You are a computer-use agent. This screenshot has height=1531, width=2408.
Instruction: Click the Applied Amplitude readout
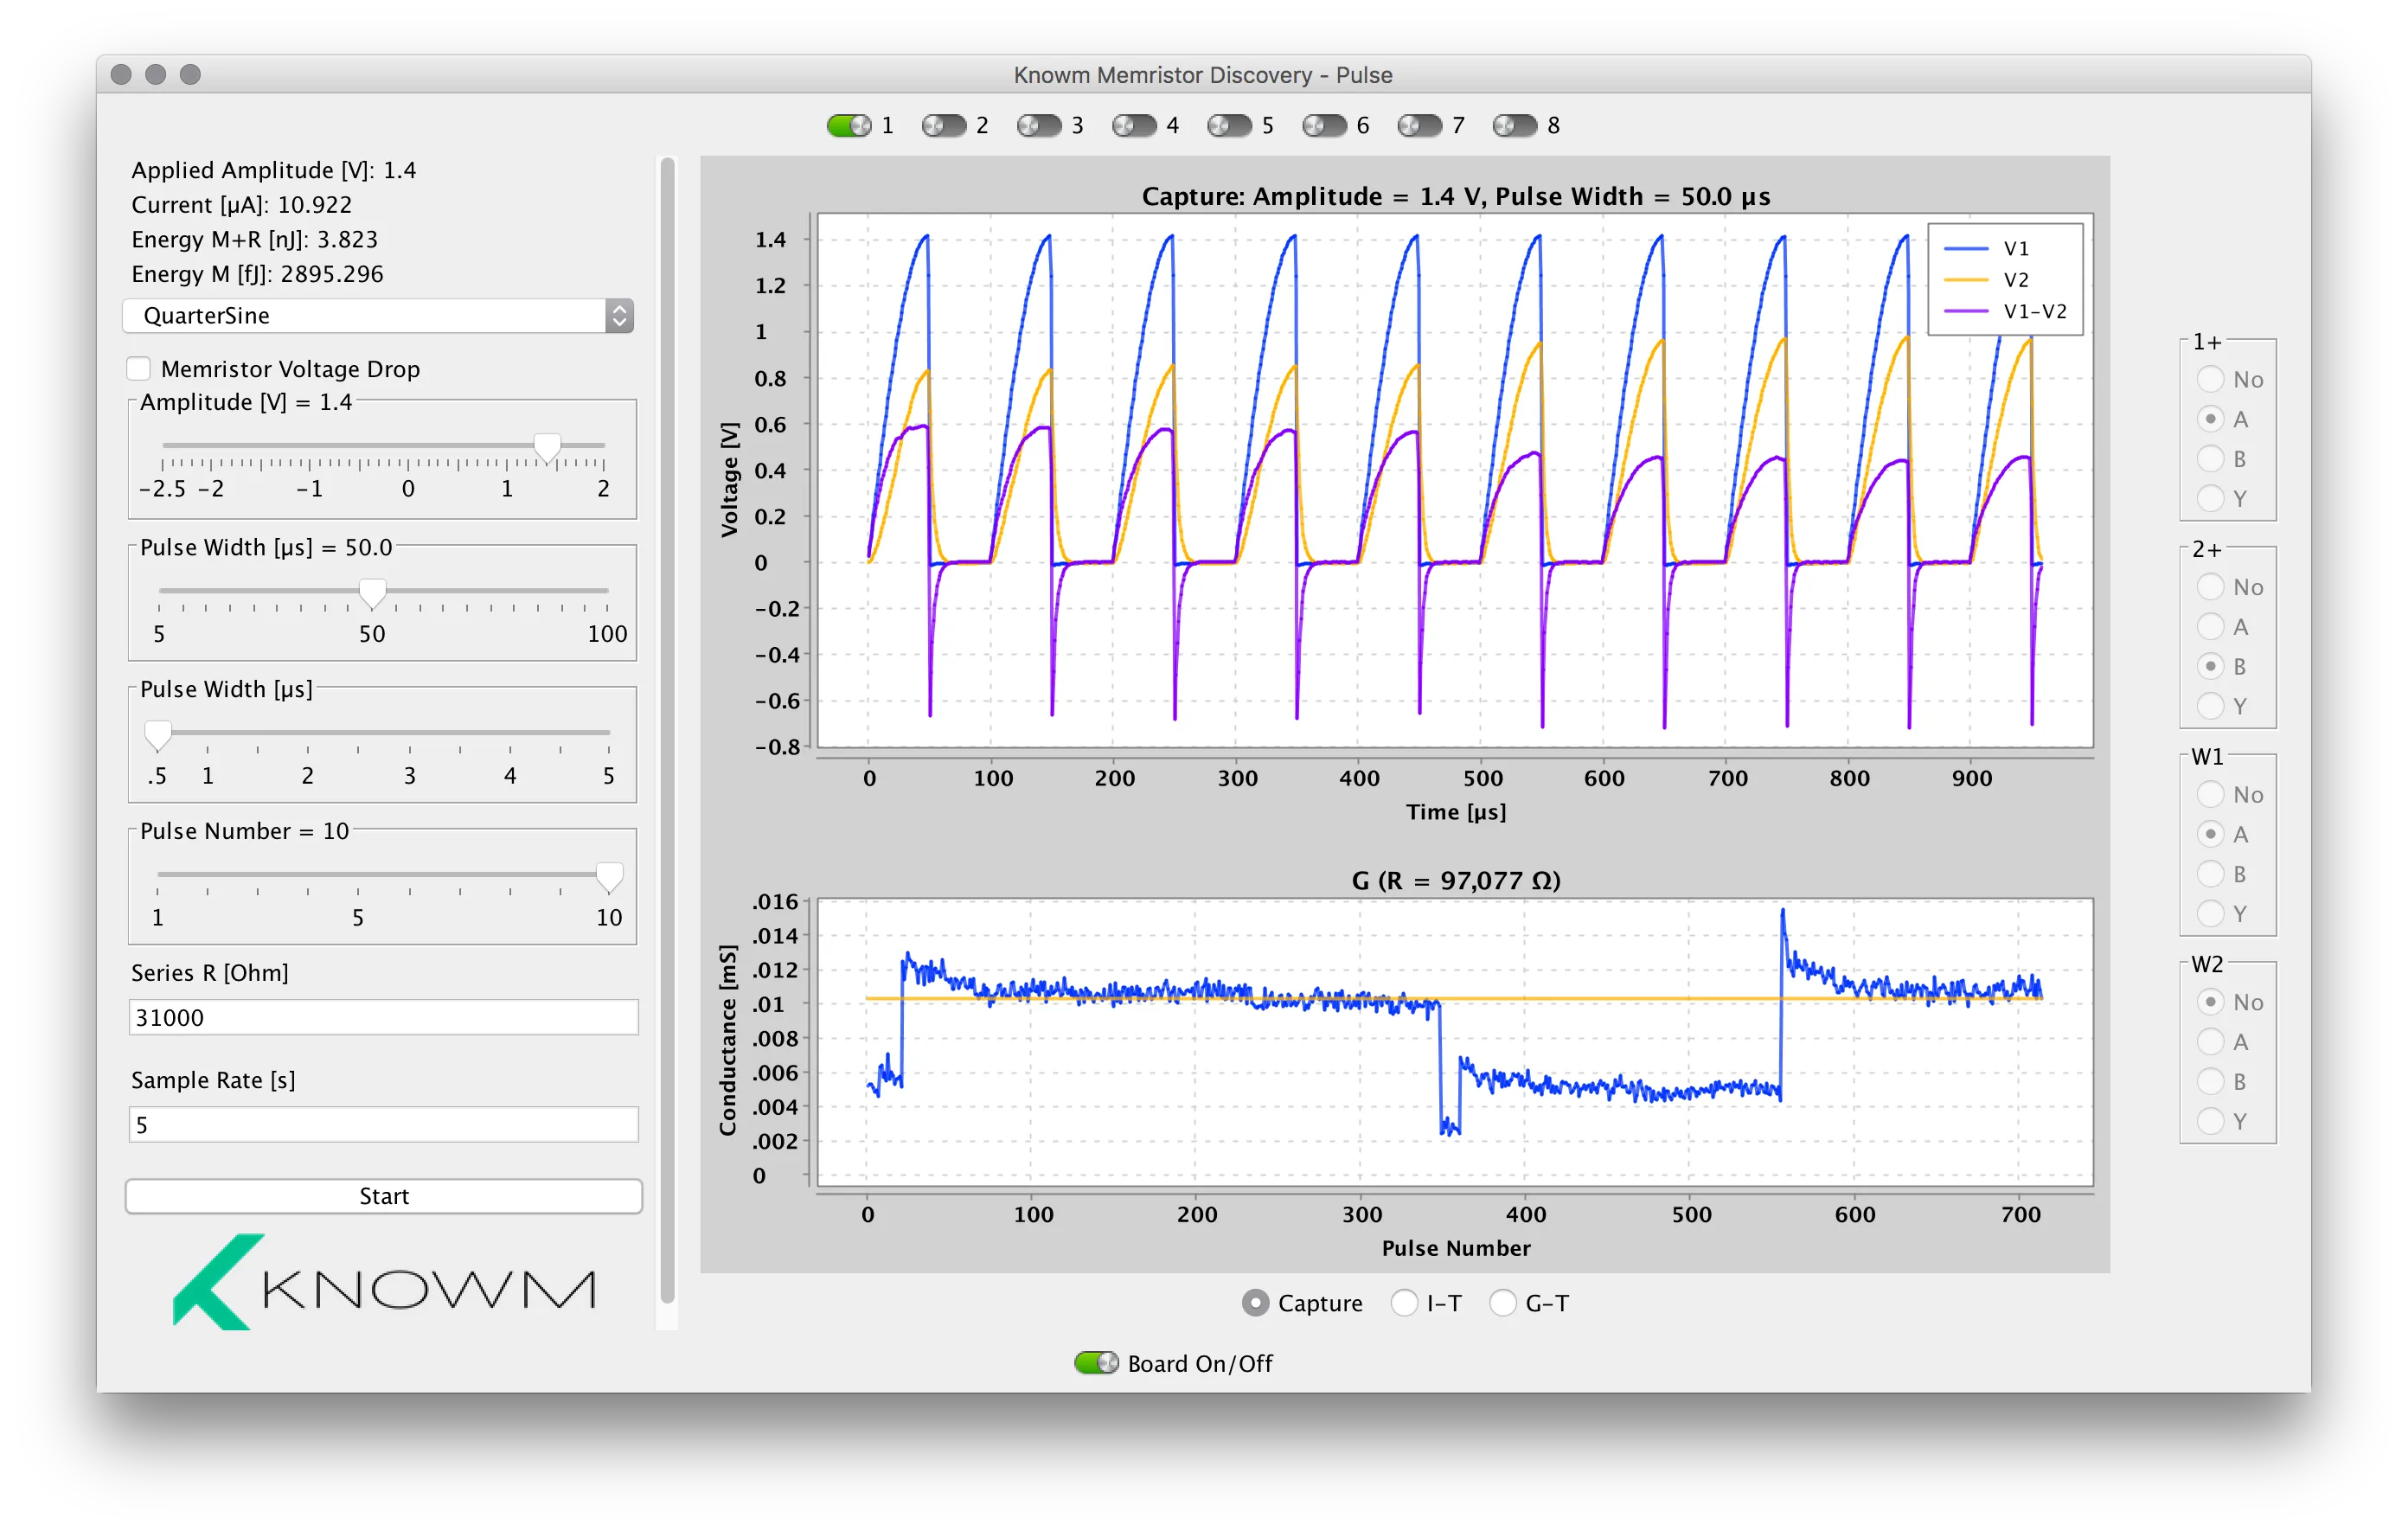tap(274, 170)
